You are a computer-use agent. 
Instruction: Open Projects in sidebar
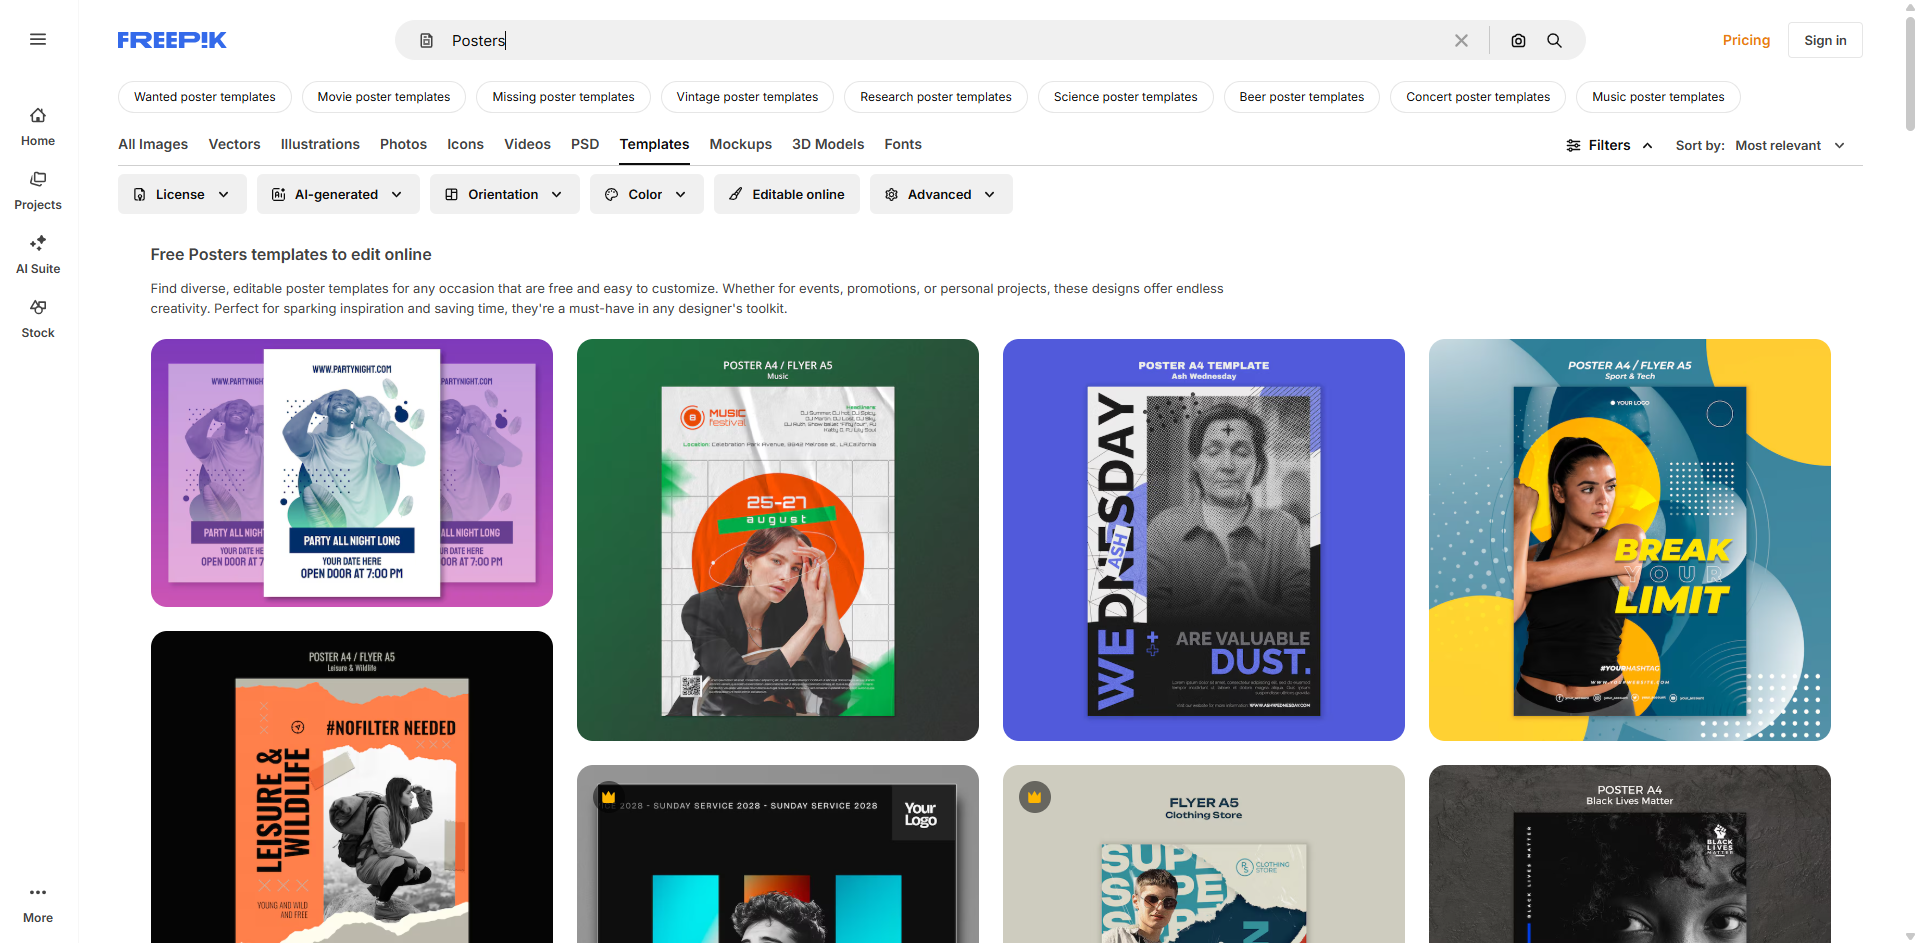(x=38, y=191)
